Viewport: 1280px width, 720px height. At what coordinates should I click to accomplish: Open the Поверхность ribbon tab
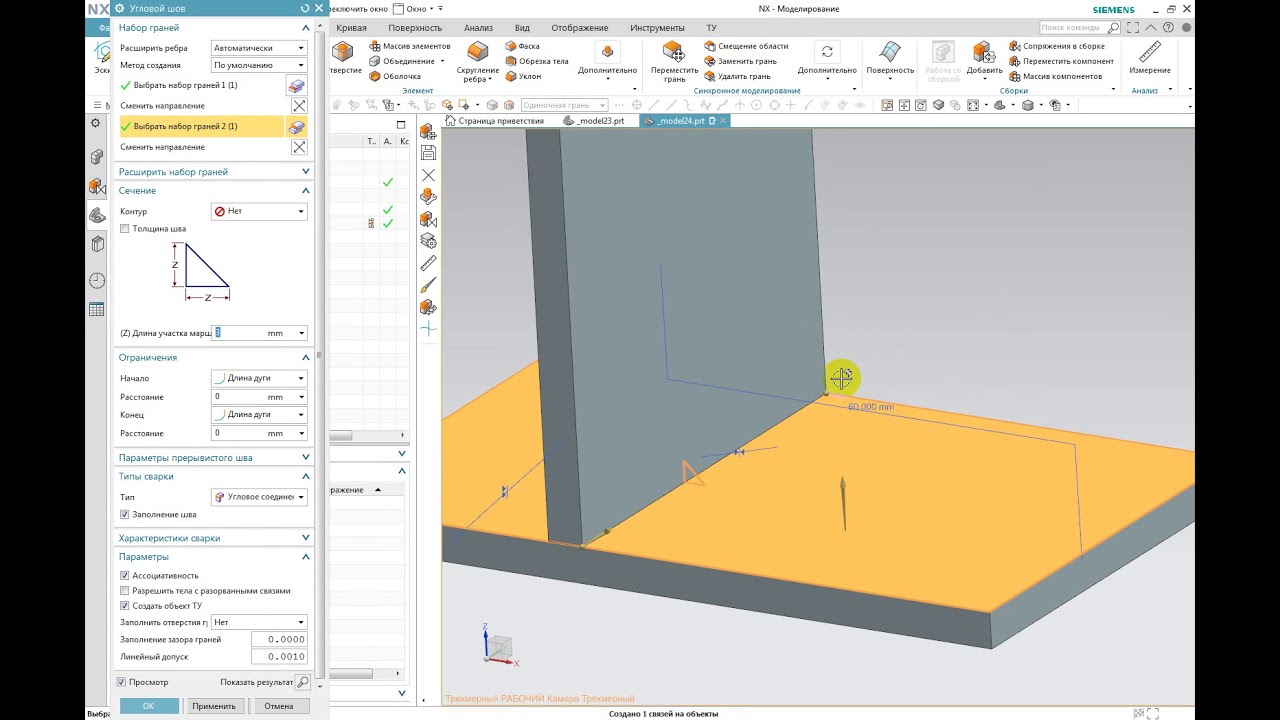click(415, 28)
